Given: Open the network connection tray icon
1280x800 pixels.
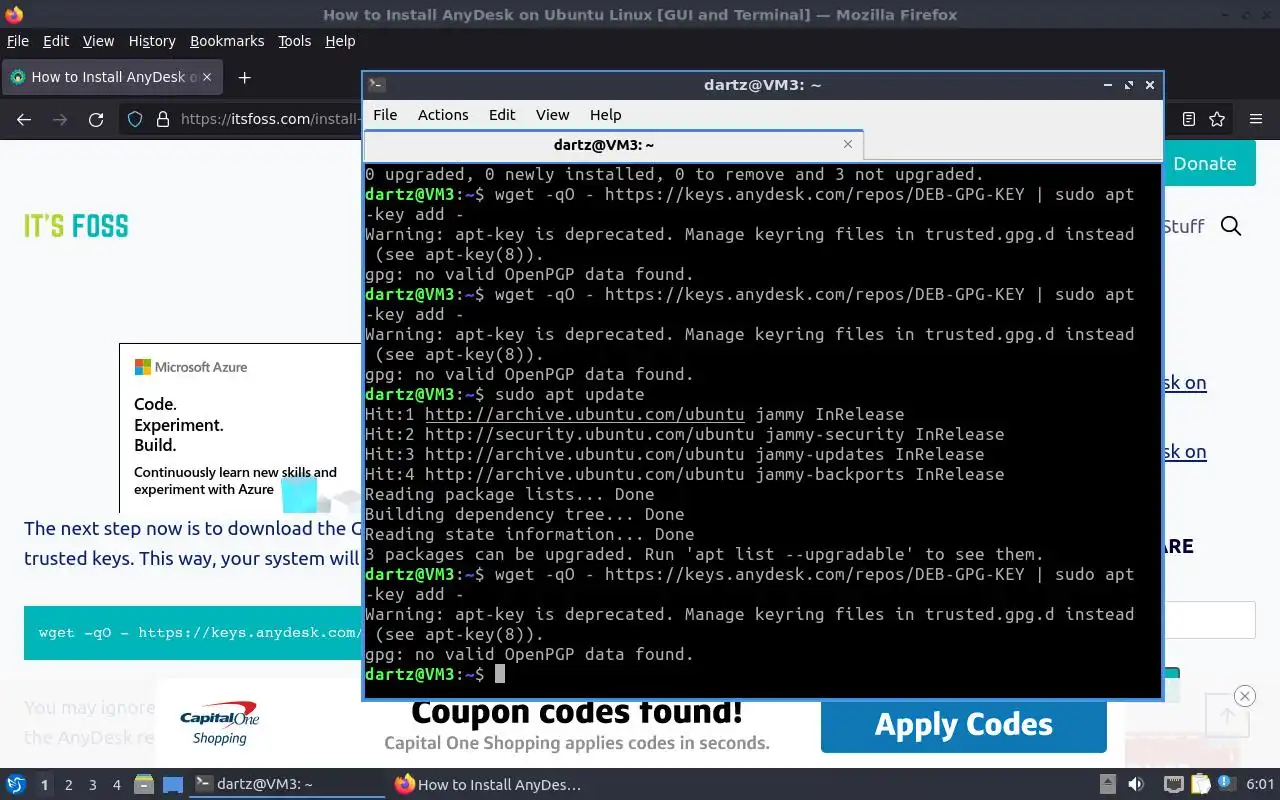Looking at the screenshot, I should [1174, 784].
